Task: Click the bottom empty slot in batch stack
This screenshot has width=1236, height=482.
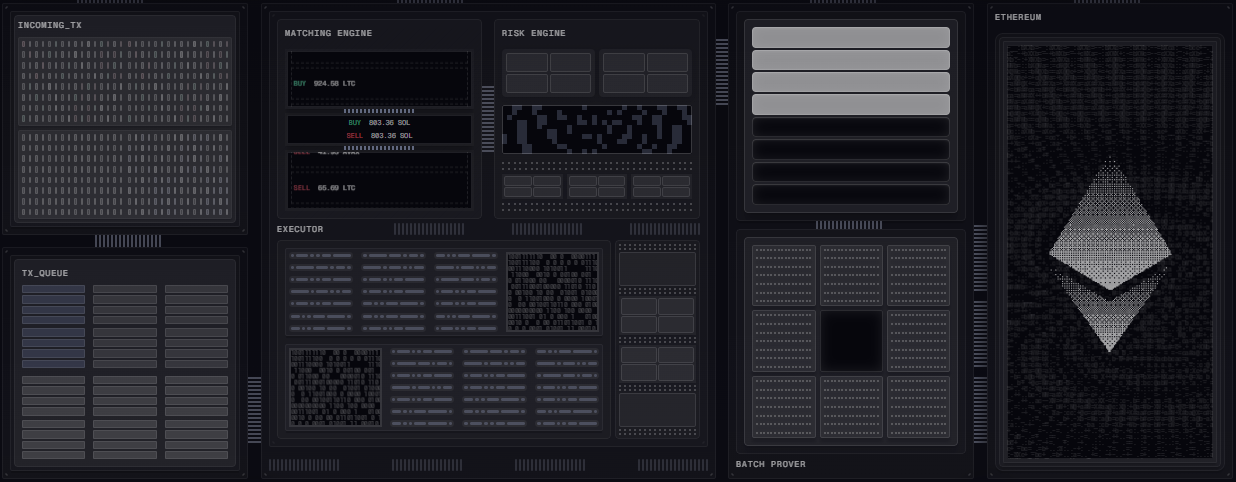Action: [850, 194]
